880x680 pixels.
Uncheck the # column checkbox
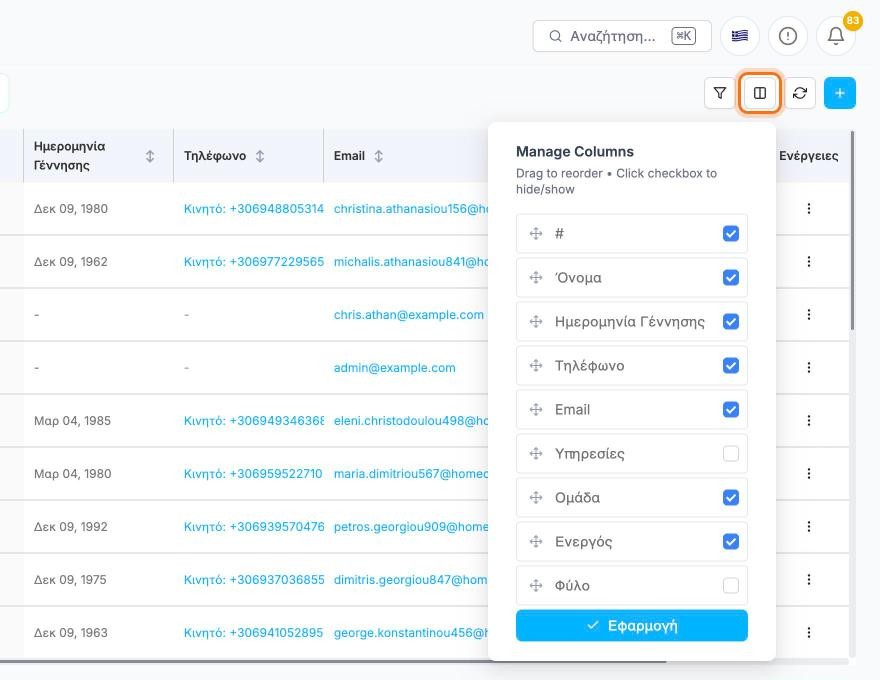click(x=731, y=233)
